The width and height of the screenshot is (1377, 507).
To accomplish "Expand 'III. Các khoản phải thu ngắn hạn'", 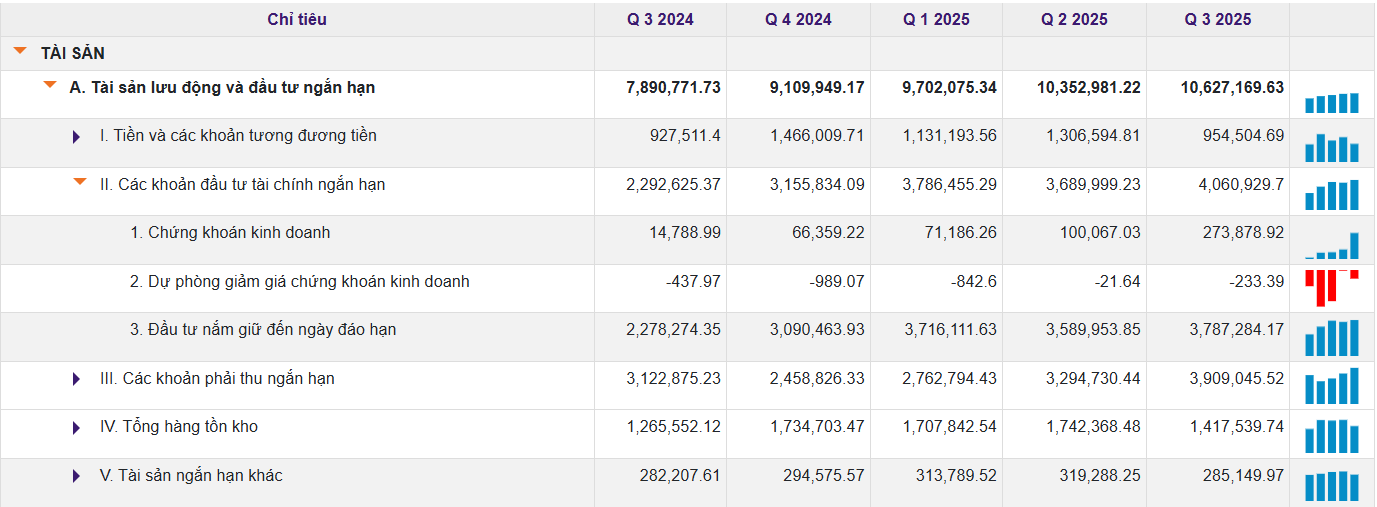I will (x=77, y=379).
